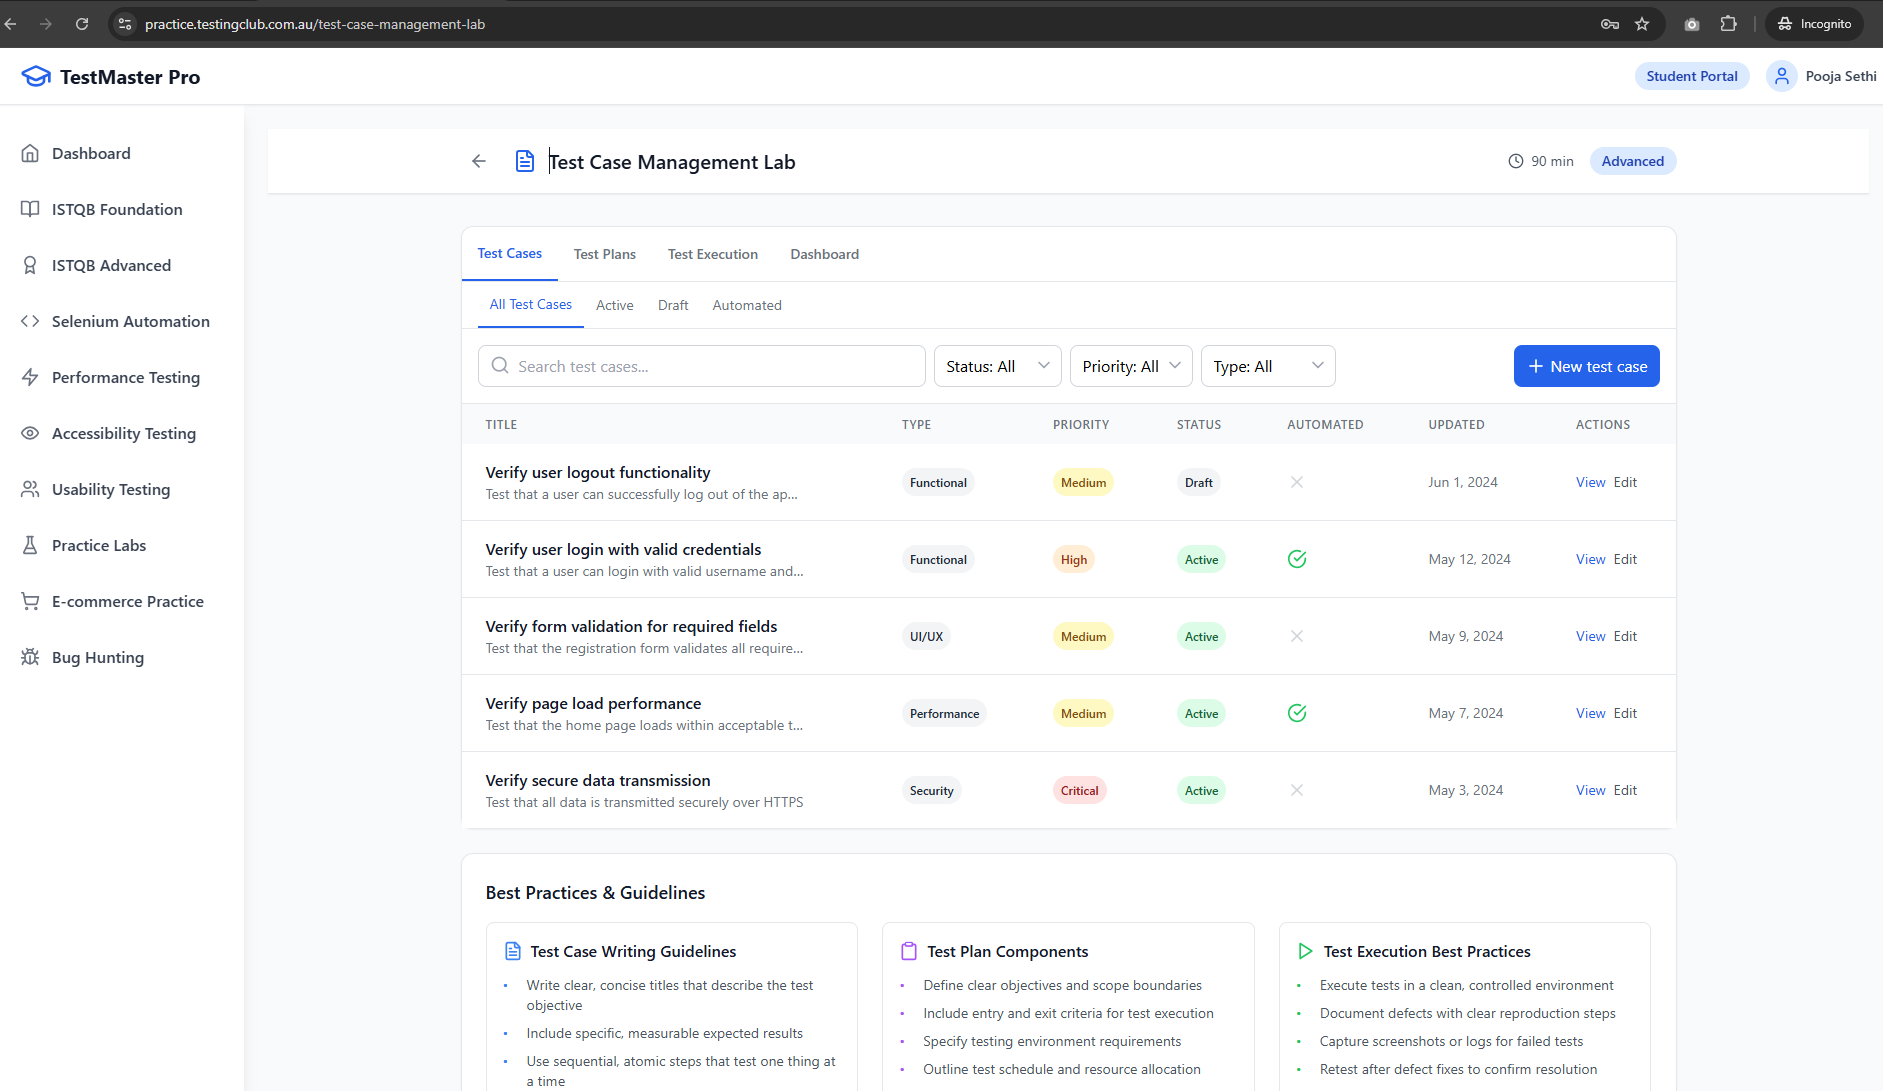Image resolution: width=1883 pixels, height=1091 pixels.
Task: Click the Test Plan Components clipboard icon
Action: pos(909,951)
